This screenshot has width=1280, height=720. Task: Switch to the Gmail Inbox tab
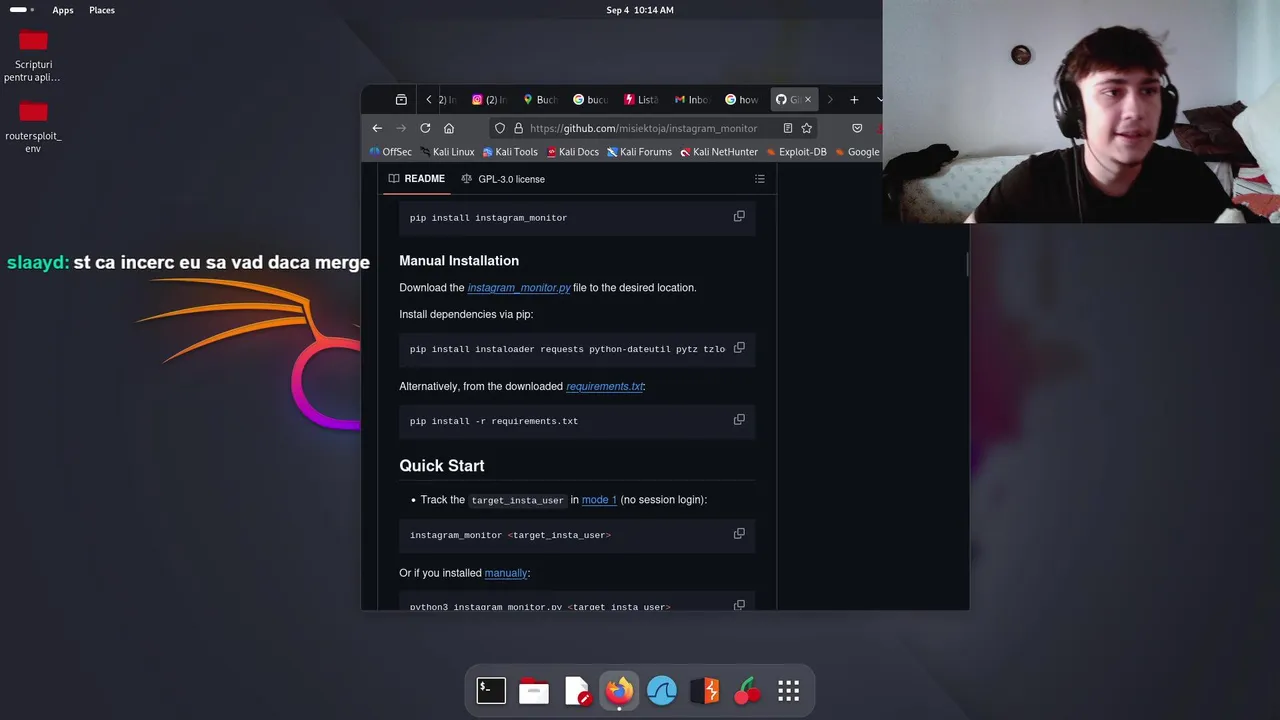692,100
